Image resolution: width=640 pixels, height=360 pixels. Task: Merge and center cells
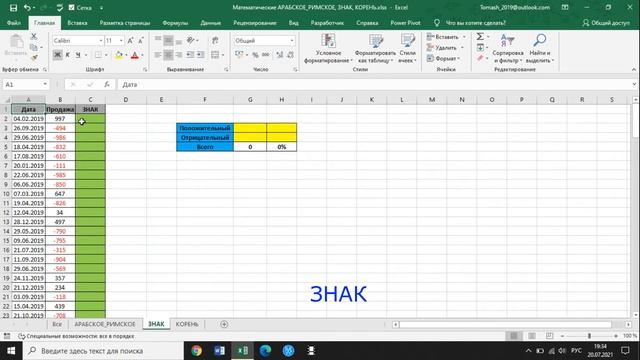click(216, 55)
